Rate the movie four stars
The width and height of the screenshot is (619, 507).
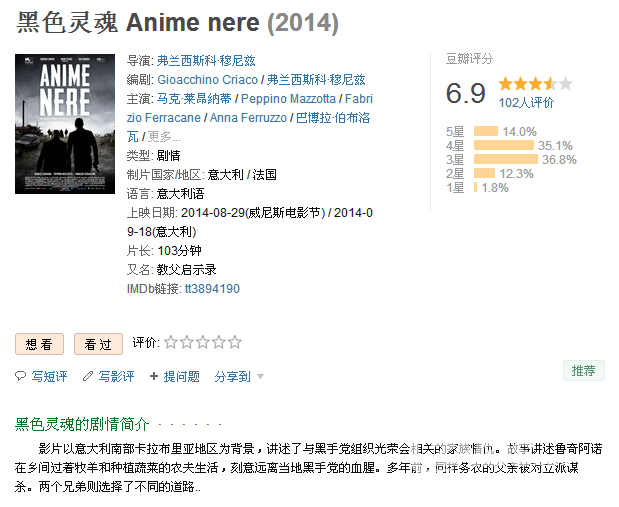coord(219,343)
